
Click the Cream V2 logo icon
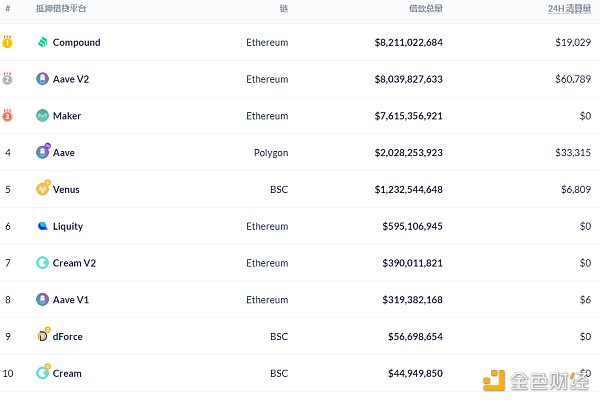pos(42,263)
